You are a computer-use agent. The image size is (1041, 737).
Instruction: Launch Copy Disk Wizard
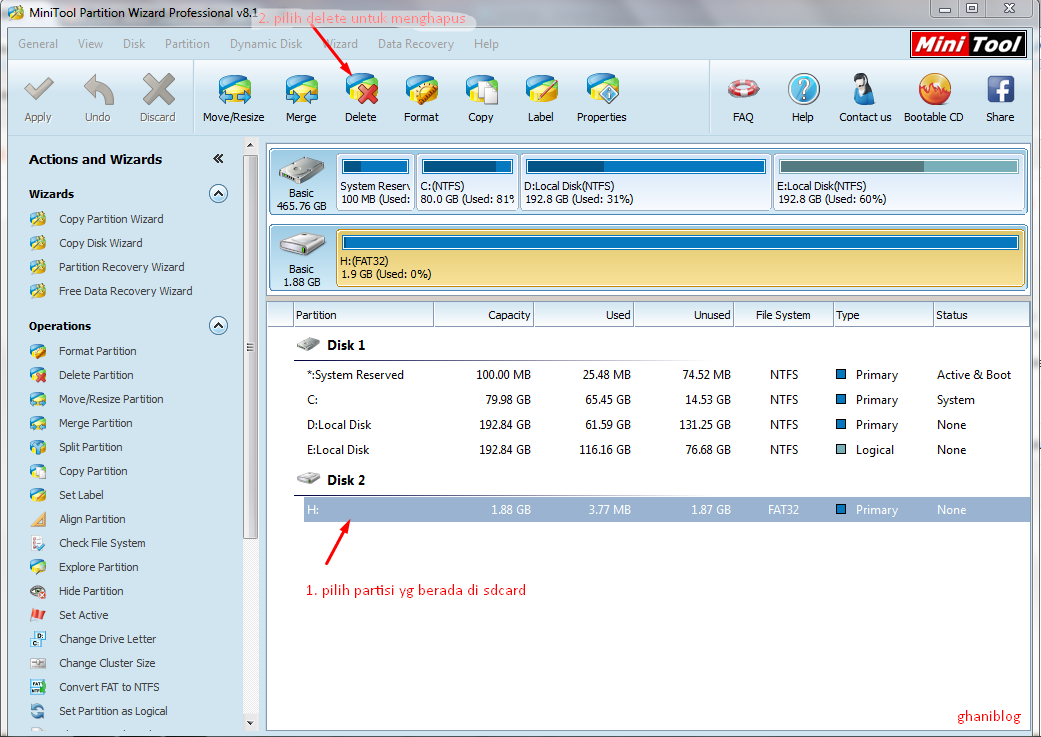pos(100,243)
